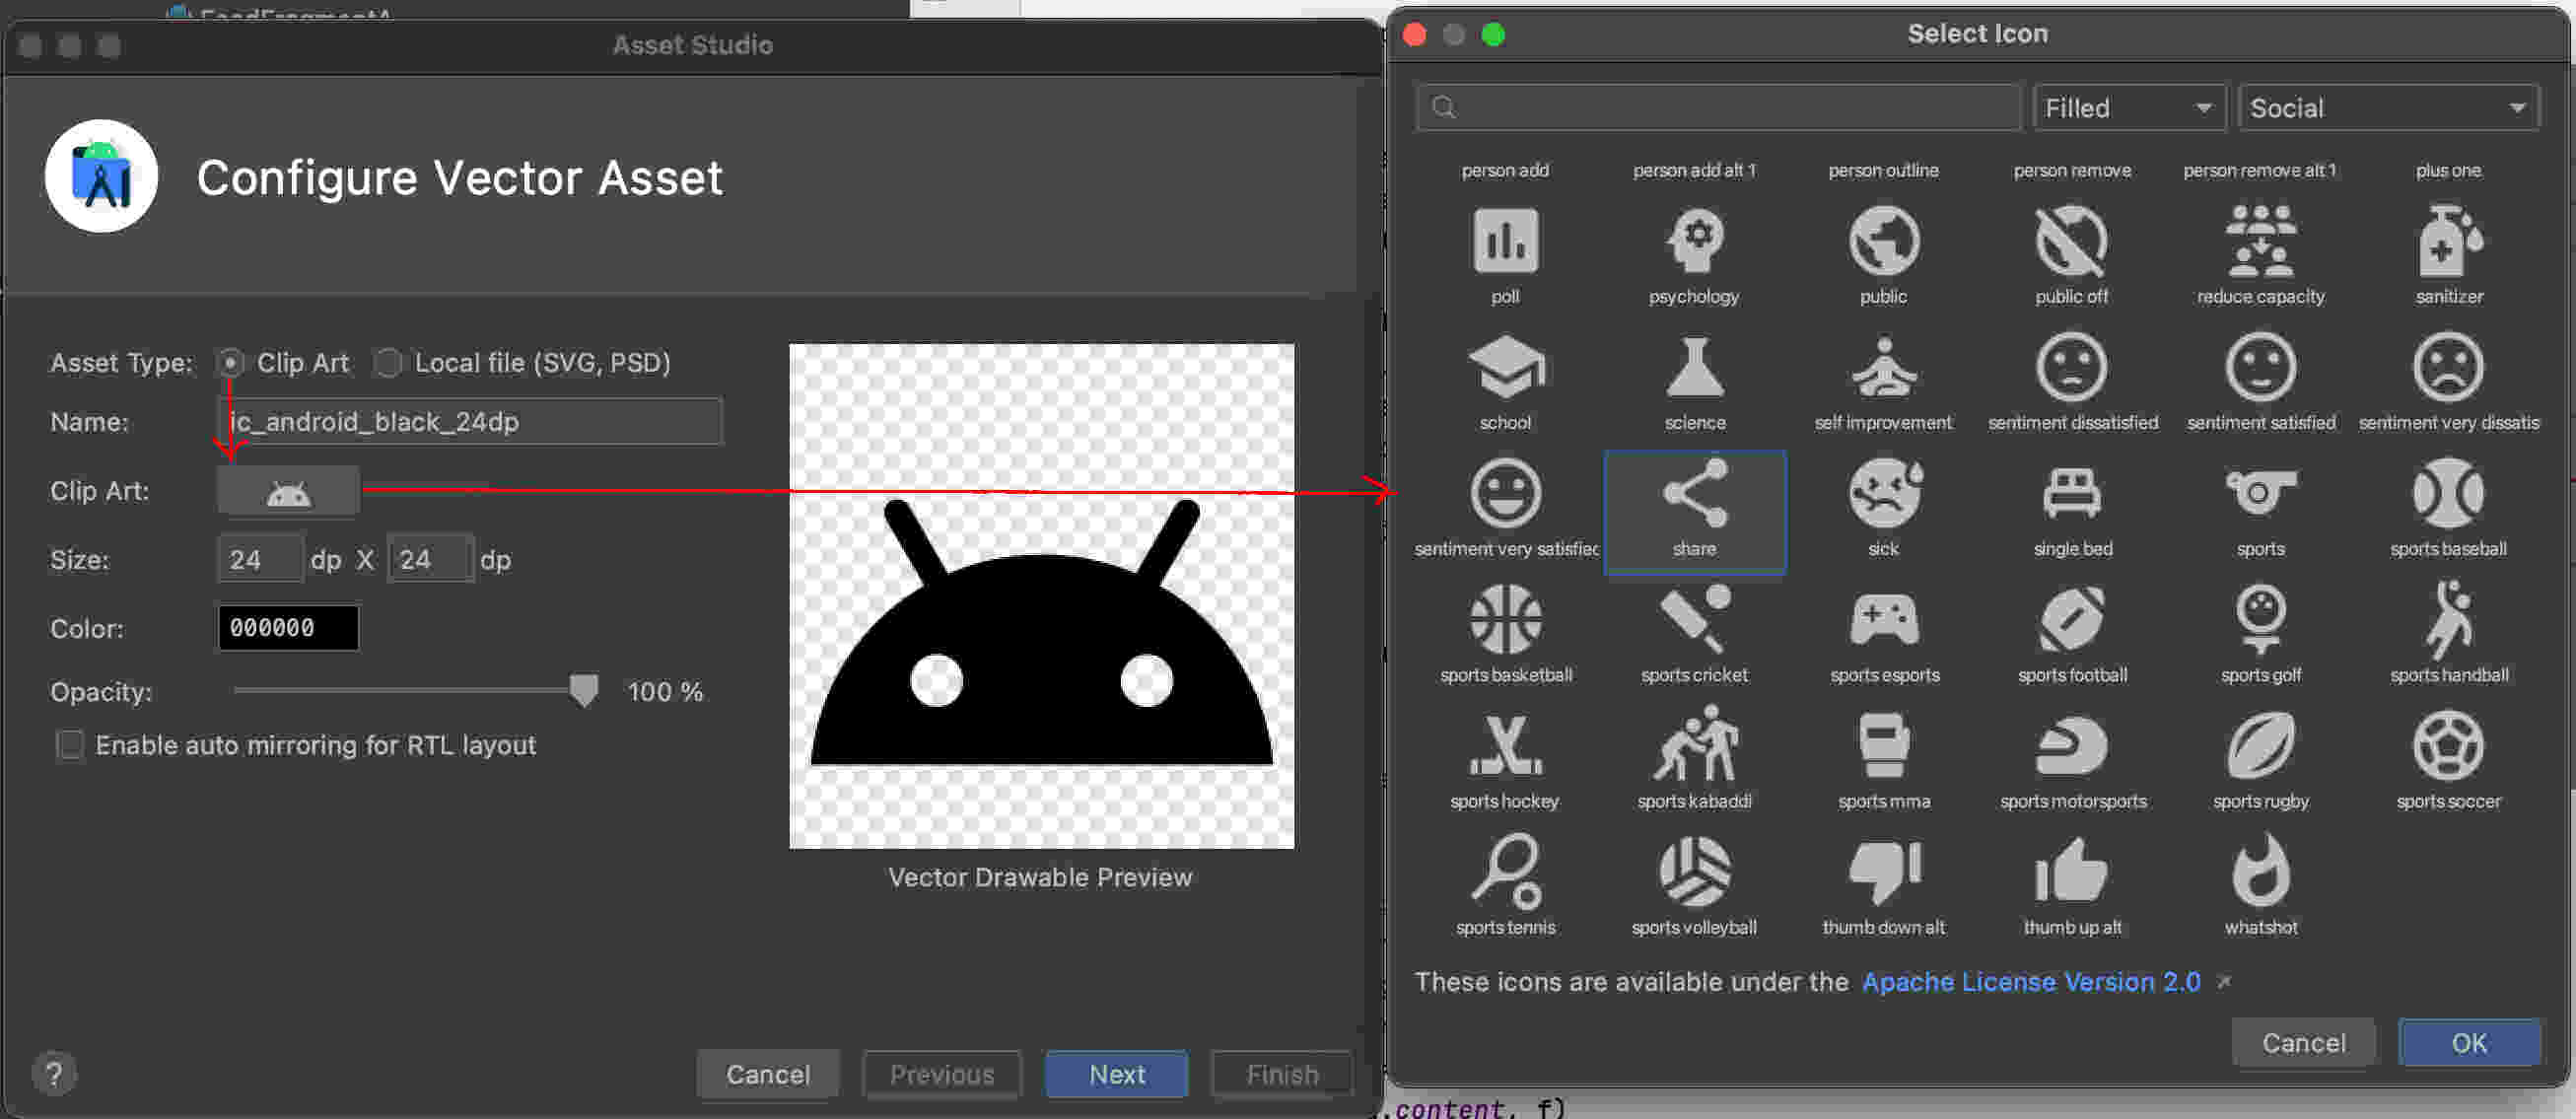
Task: Select the reduce capacity icon
Action: [x=2260, y=240]
